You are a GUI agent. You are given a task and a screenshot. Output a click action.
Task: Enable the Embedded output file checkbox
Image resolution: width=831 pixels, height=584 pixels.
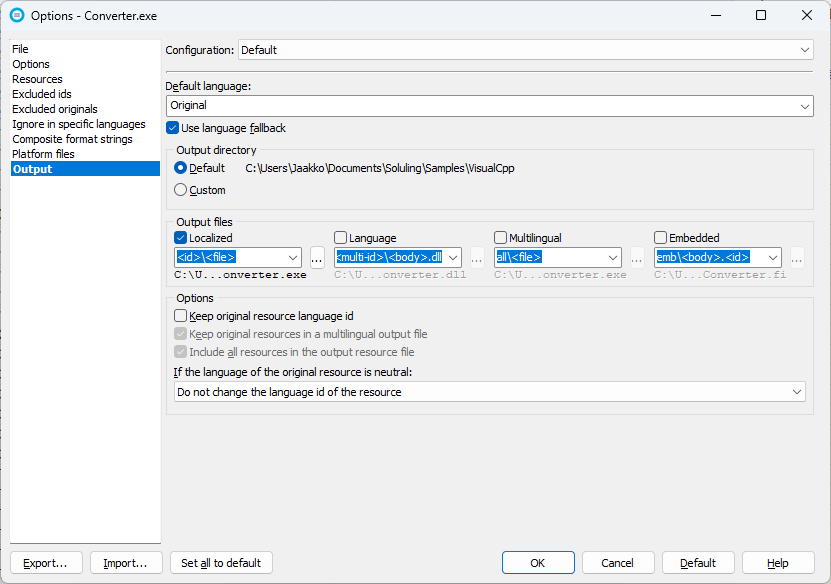point(660,237)
